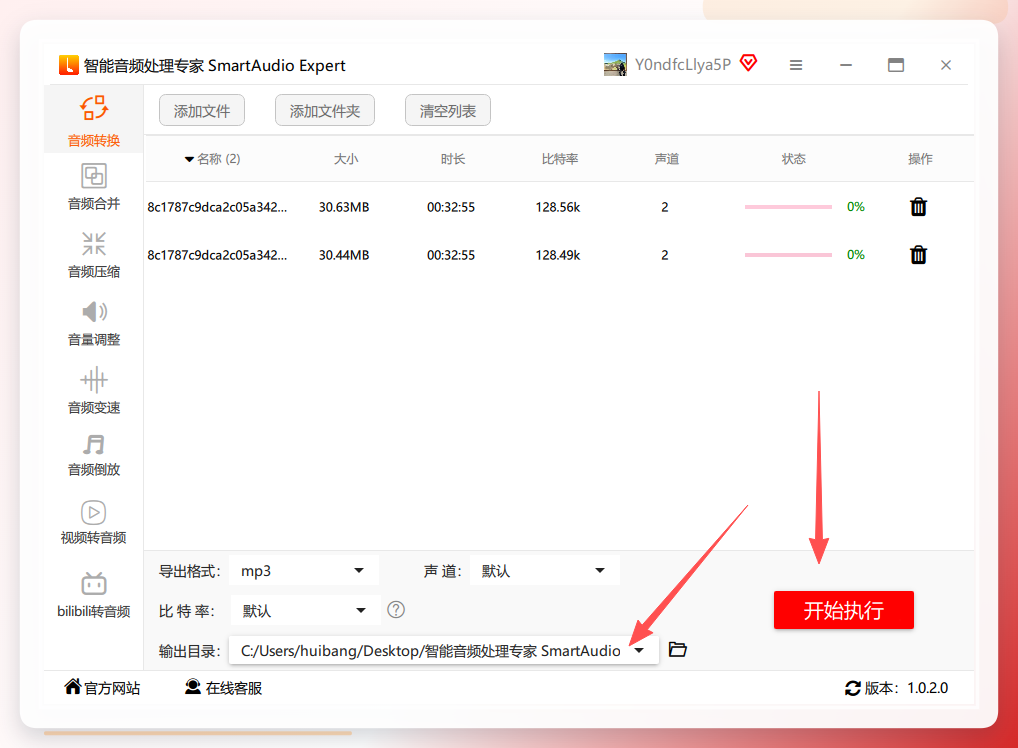1018x748 pixels.
Task: Maximize the SmartAudio Expert window
Action: click(896, 65)
